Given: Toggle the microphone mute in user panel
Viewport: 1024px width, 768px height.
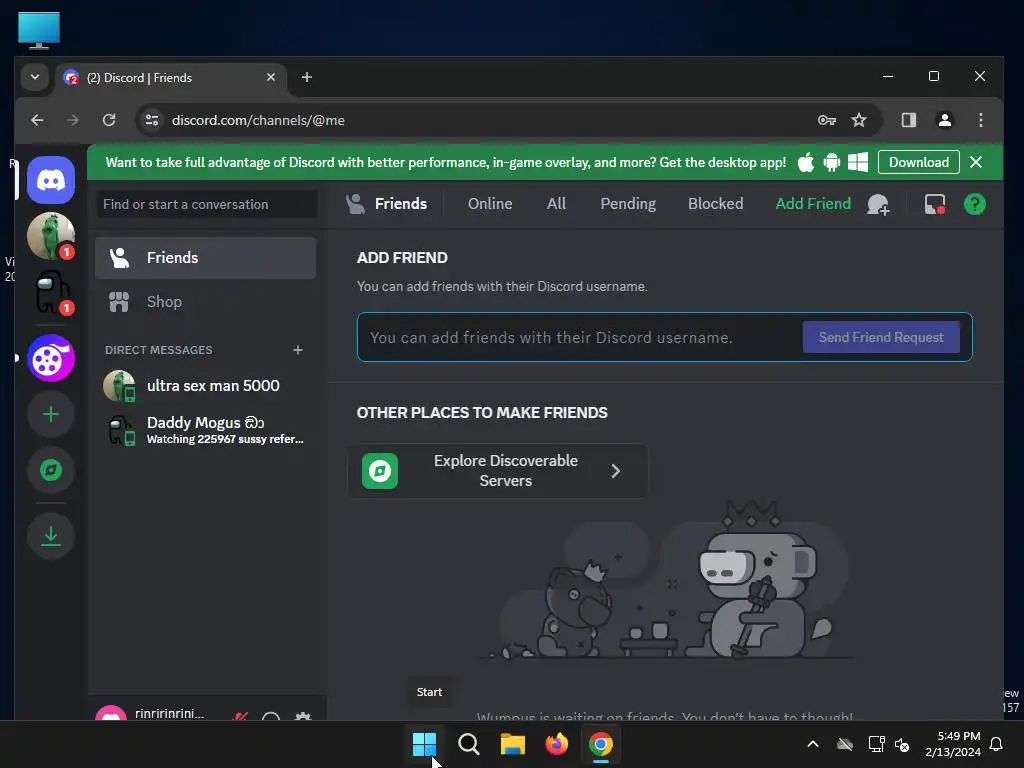Looking at the screenshot, I should click(x=240, y=716).
